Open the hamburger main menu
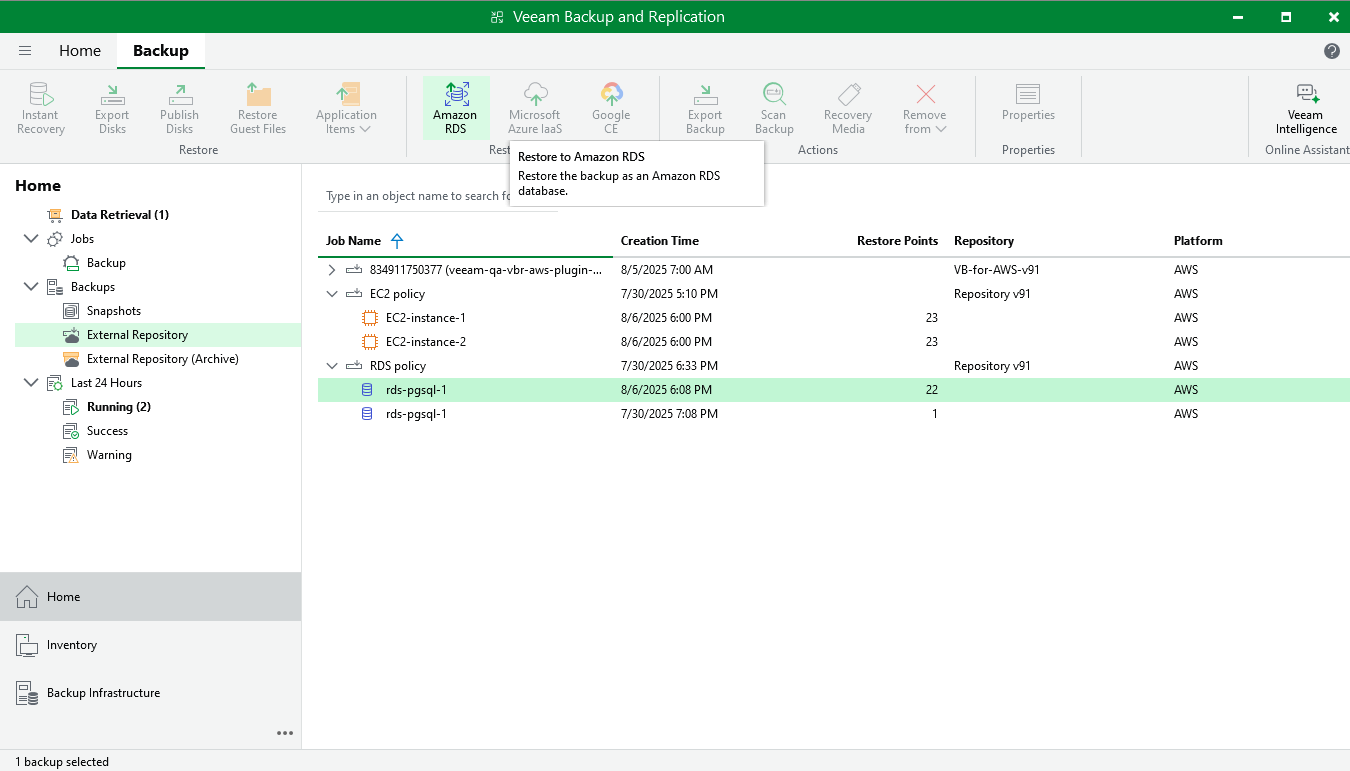1350x771 pixels. click(25, 51)
